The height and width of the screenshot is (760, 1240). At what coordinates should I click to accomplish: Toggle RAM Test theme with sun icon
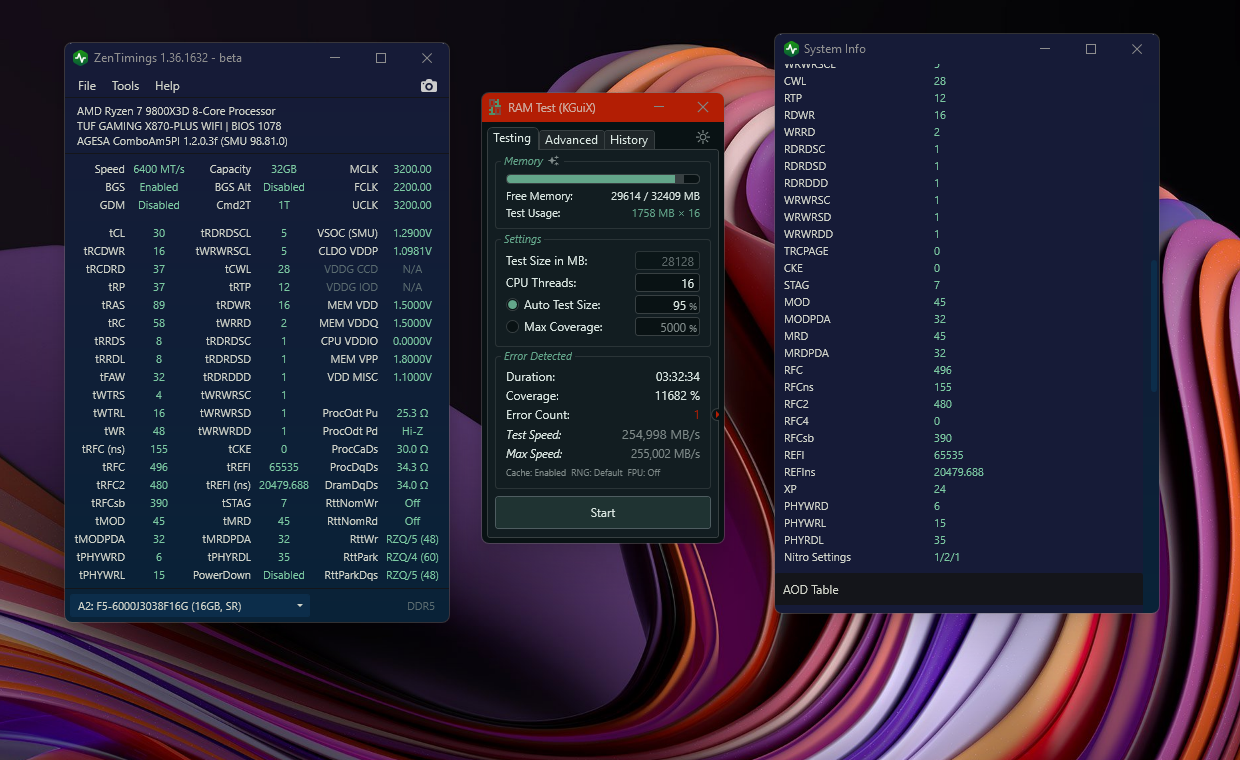[703, 138]
